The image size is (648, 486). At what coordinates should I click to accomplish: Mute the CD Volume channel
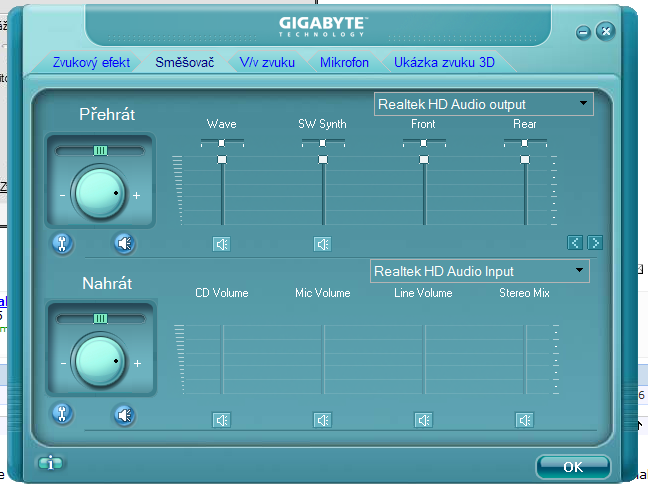click(222, 420)
